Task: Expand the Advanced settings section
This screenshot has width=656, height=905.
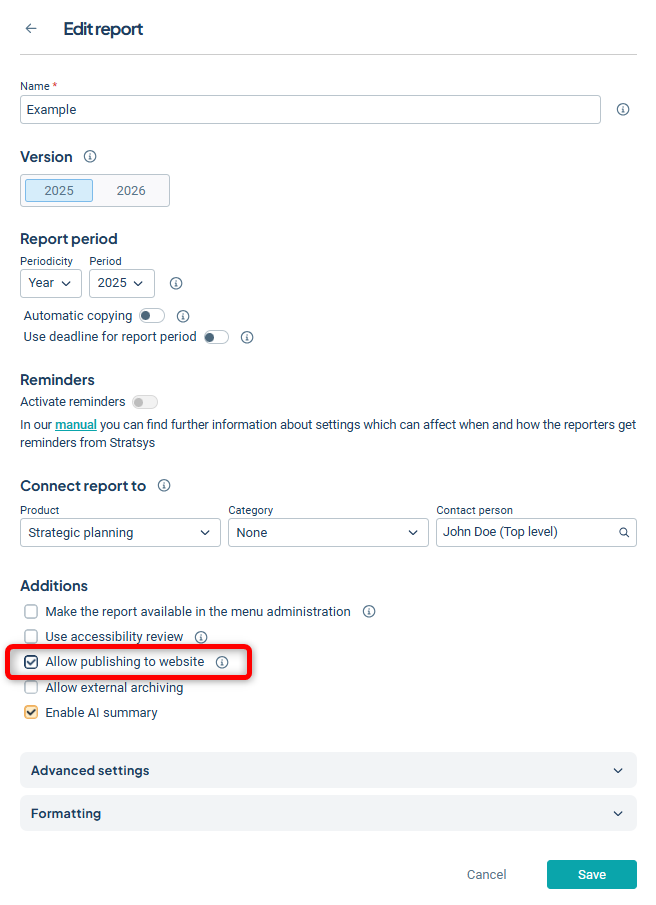Action: click(328, 771)
